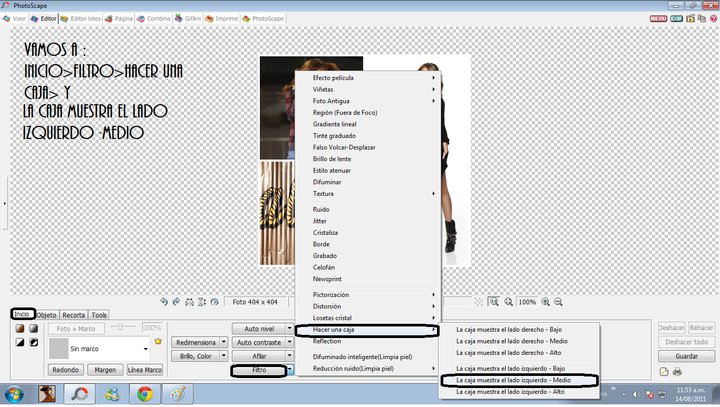
Task: Apply the negative invert icon
Action: click(x=34, y=342)
